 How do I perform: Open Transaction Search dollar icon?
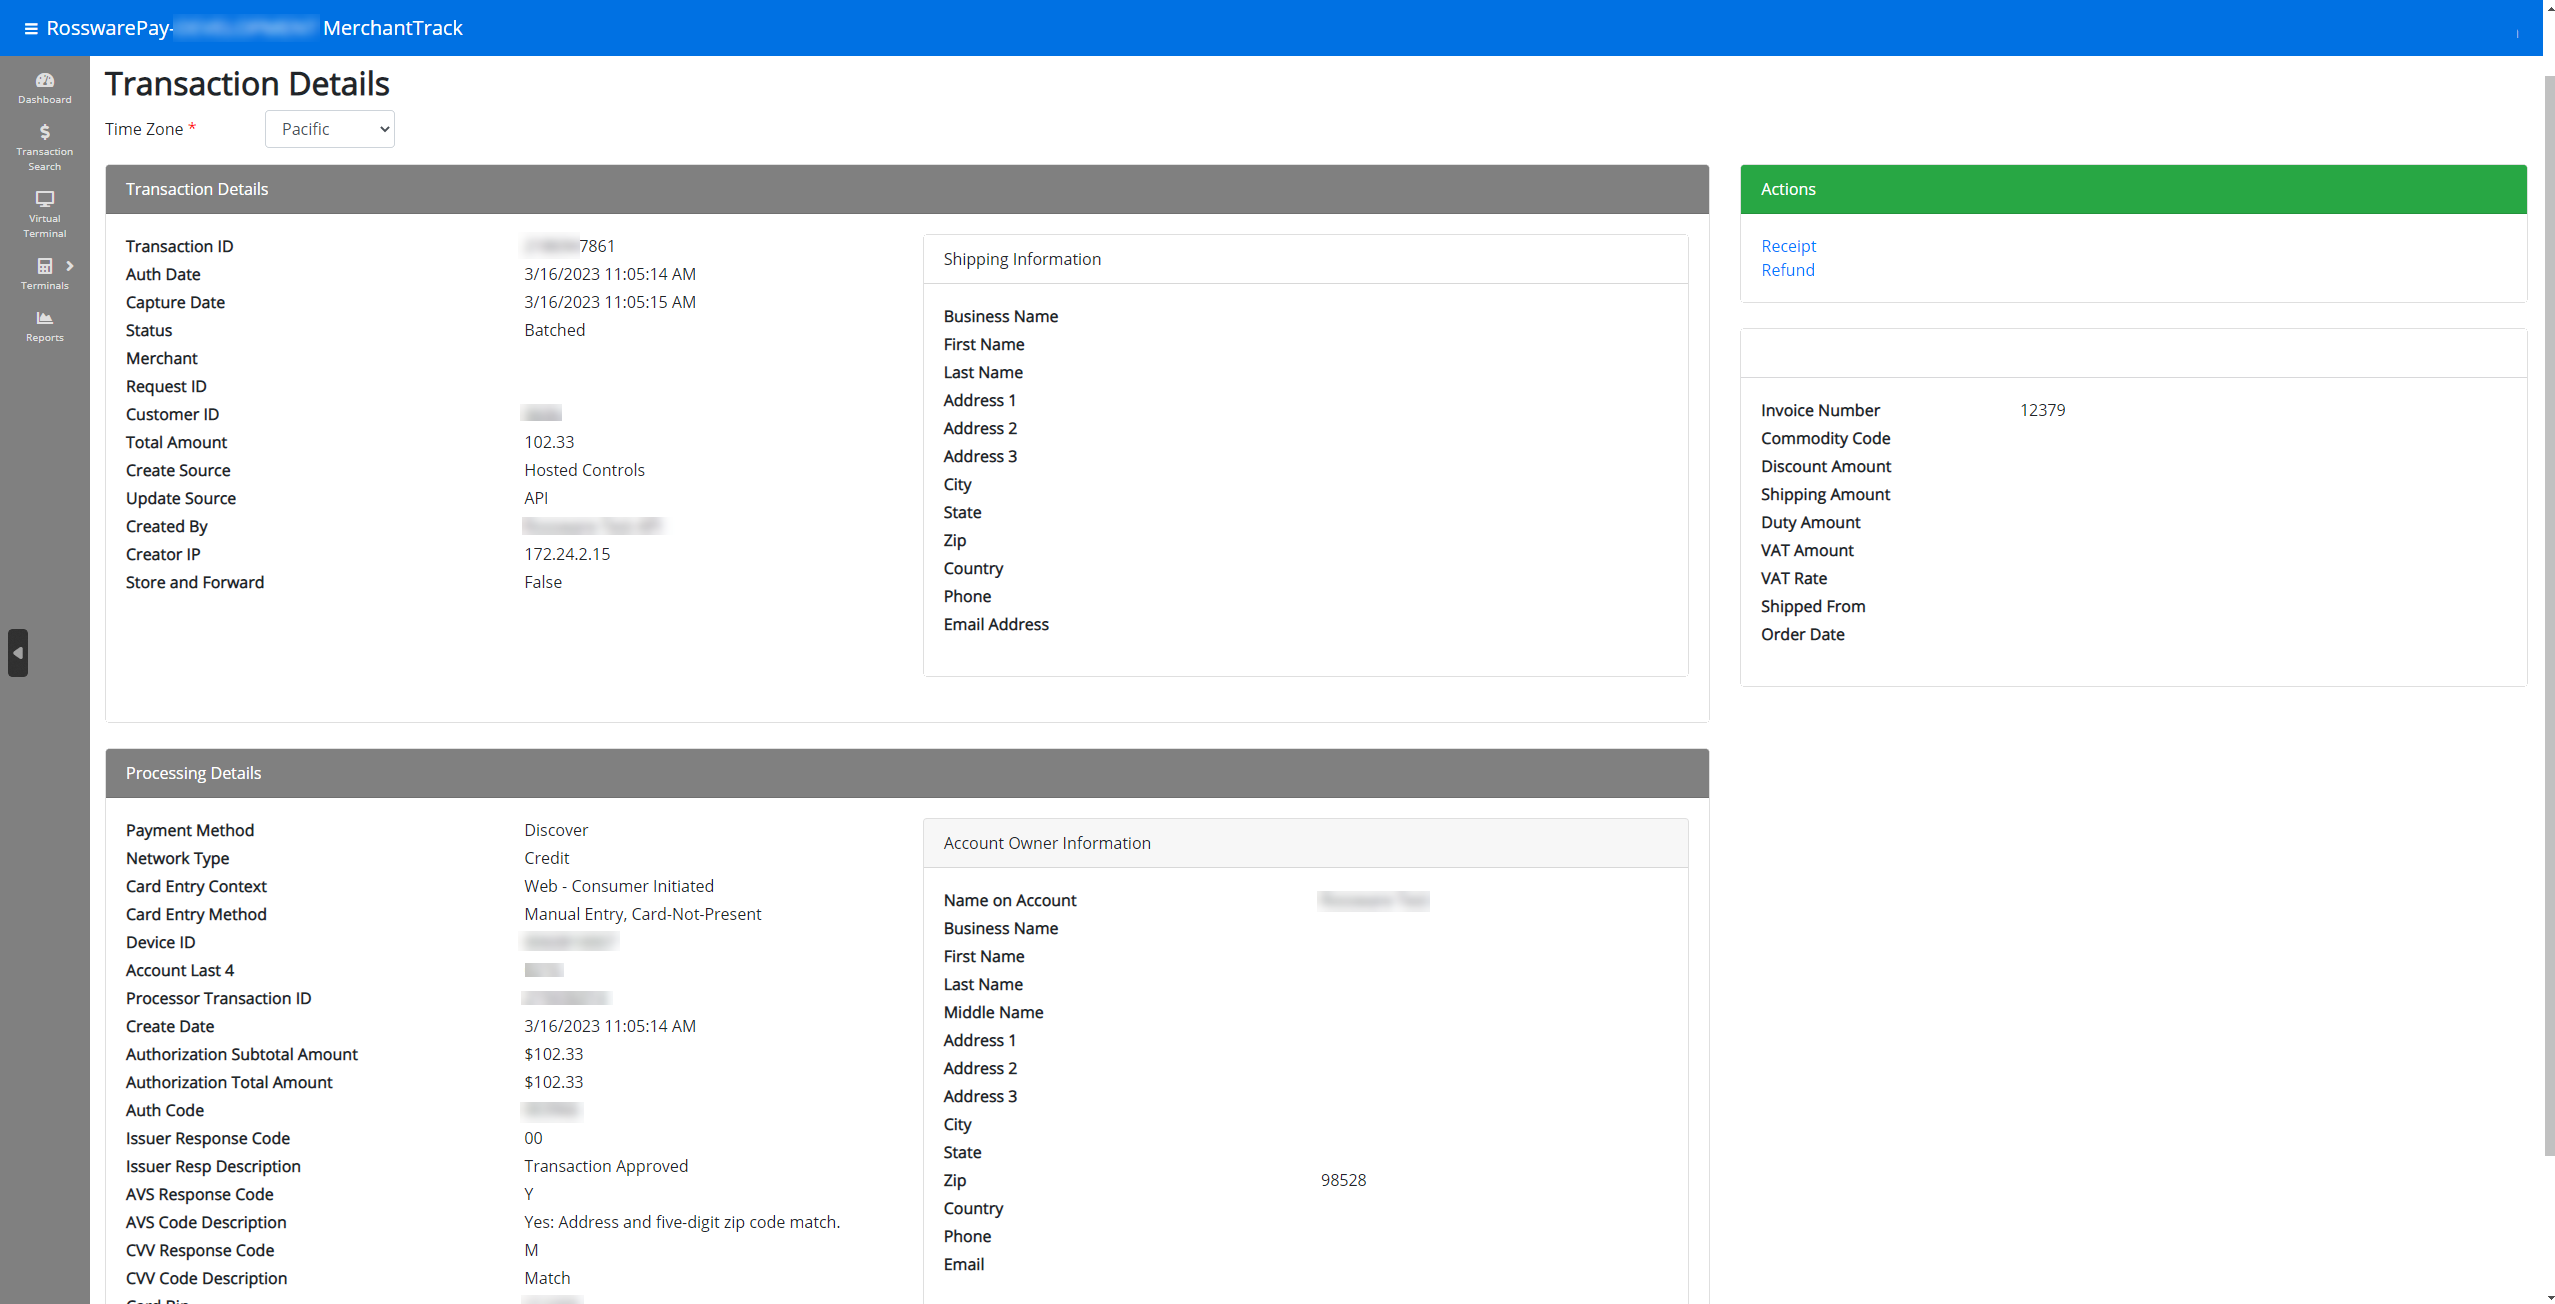point(45,132)
